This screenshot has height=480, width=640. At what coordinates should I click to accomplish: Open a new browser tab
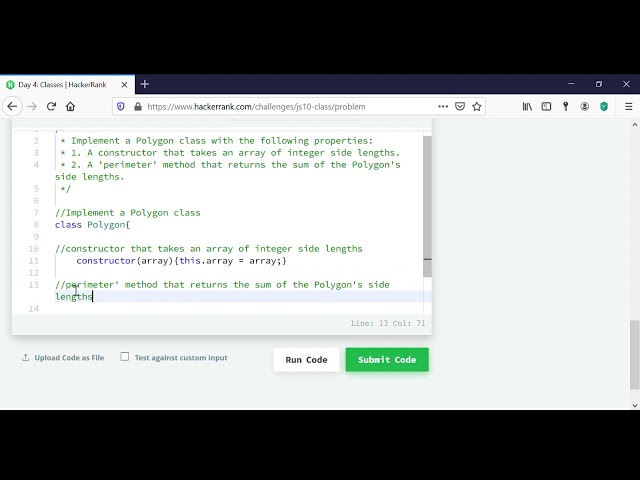(144, 84)
